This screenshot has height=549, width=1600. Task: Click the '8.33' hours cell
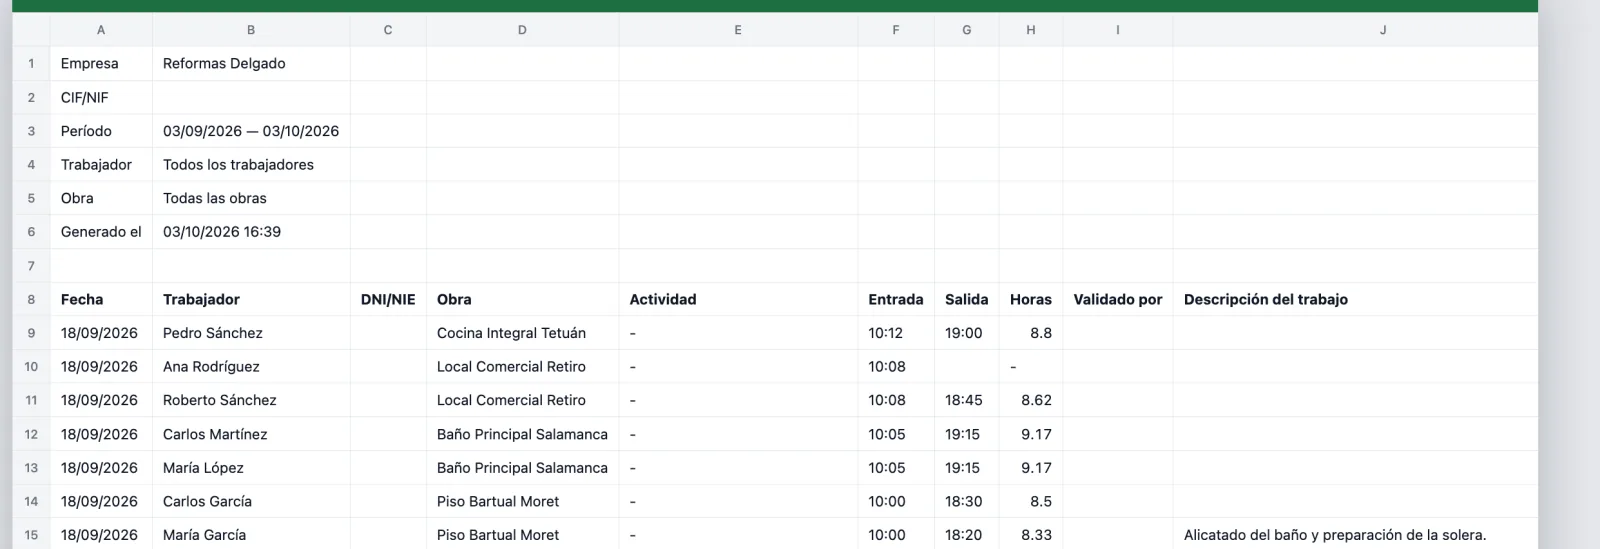1031,535
